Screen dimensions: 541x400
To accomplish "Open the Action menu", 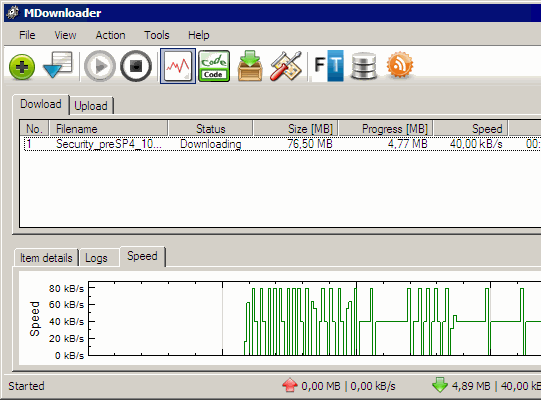I will [x=110, y=35].
